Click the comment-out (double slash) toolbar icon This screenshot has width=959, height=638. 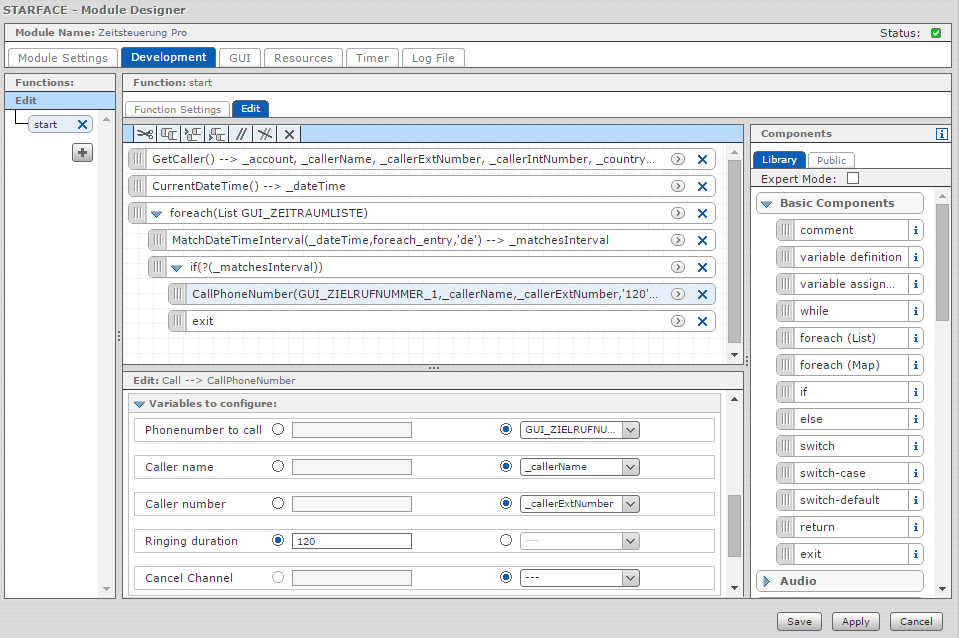(241, 134)
